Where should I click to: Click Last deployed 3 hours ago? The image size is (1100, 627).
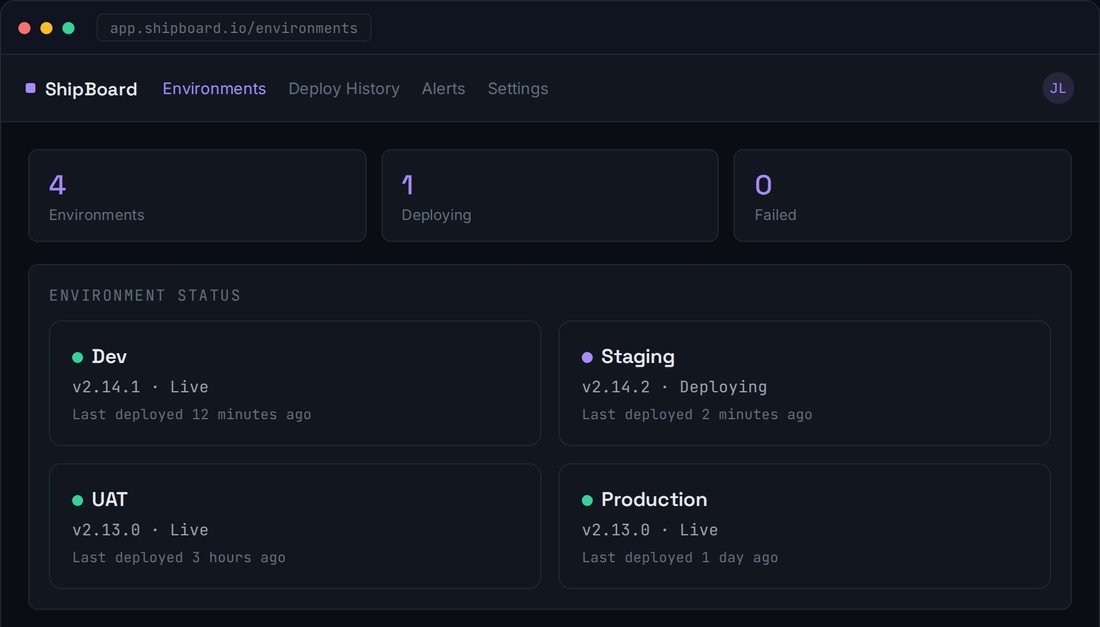point(179,558)
